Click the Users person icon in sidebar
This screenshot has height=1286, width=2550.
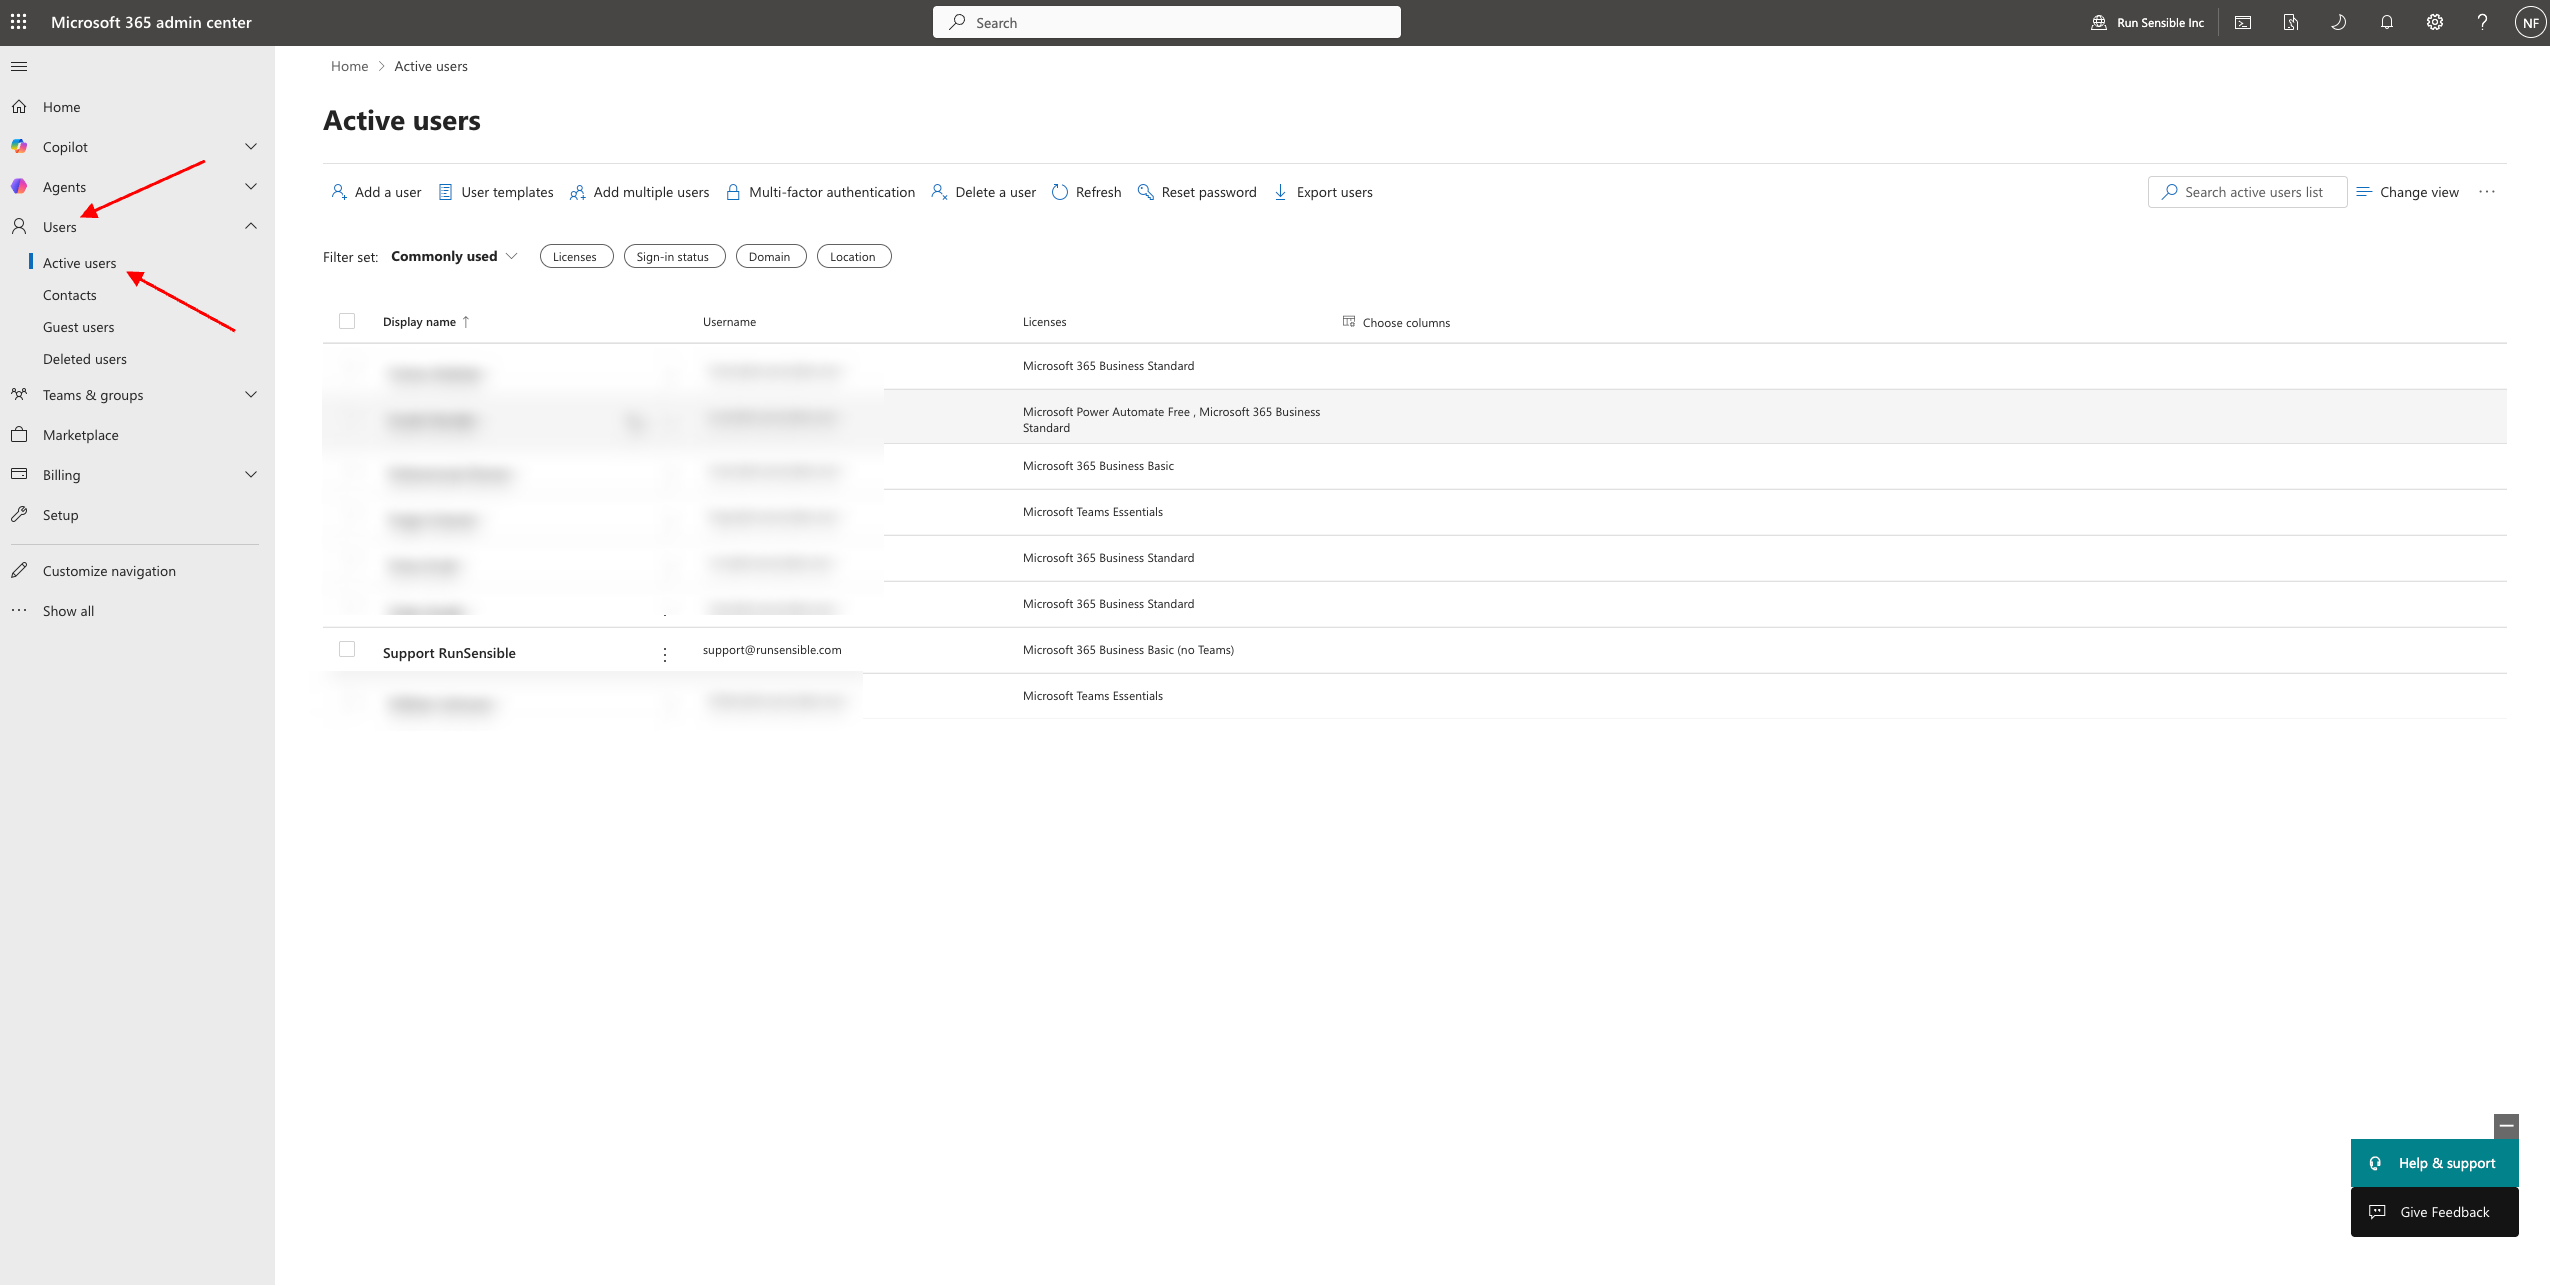19,226
